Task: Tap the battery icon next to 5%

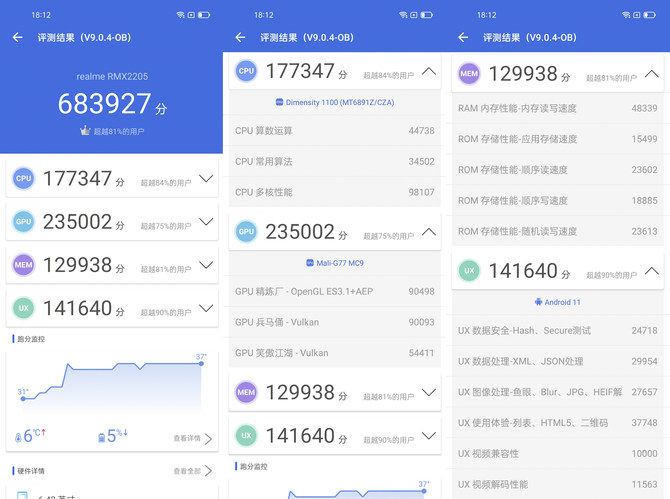Action: [102, 438]
